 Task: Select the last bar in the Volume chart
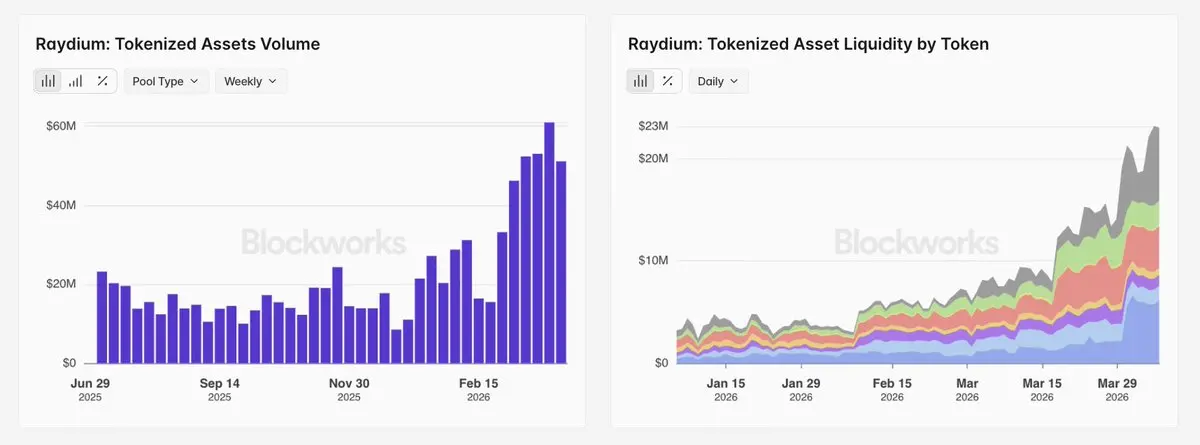pyautogui.click(x=561, y=263)
